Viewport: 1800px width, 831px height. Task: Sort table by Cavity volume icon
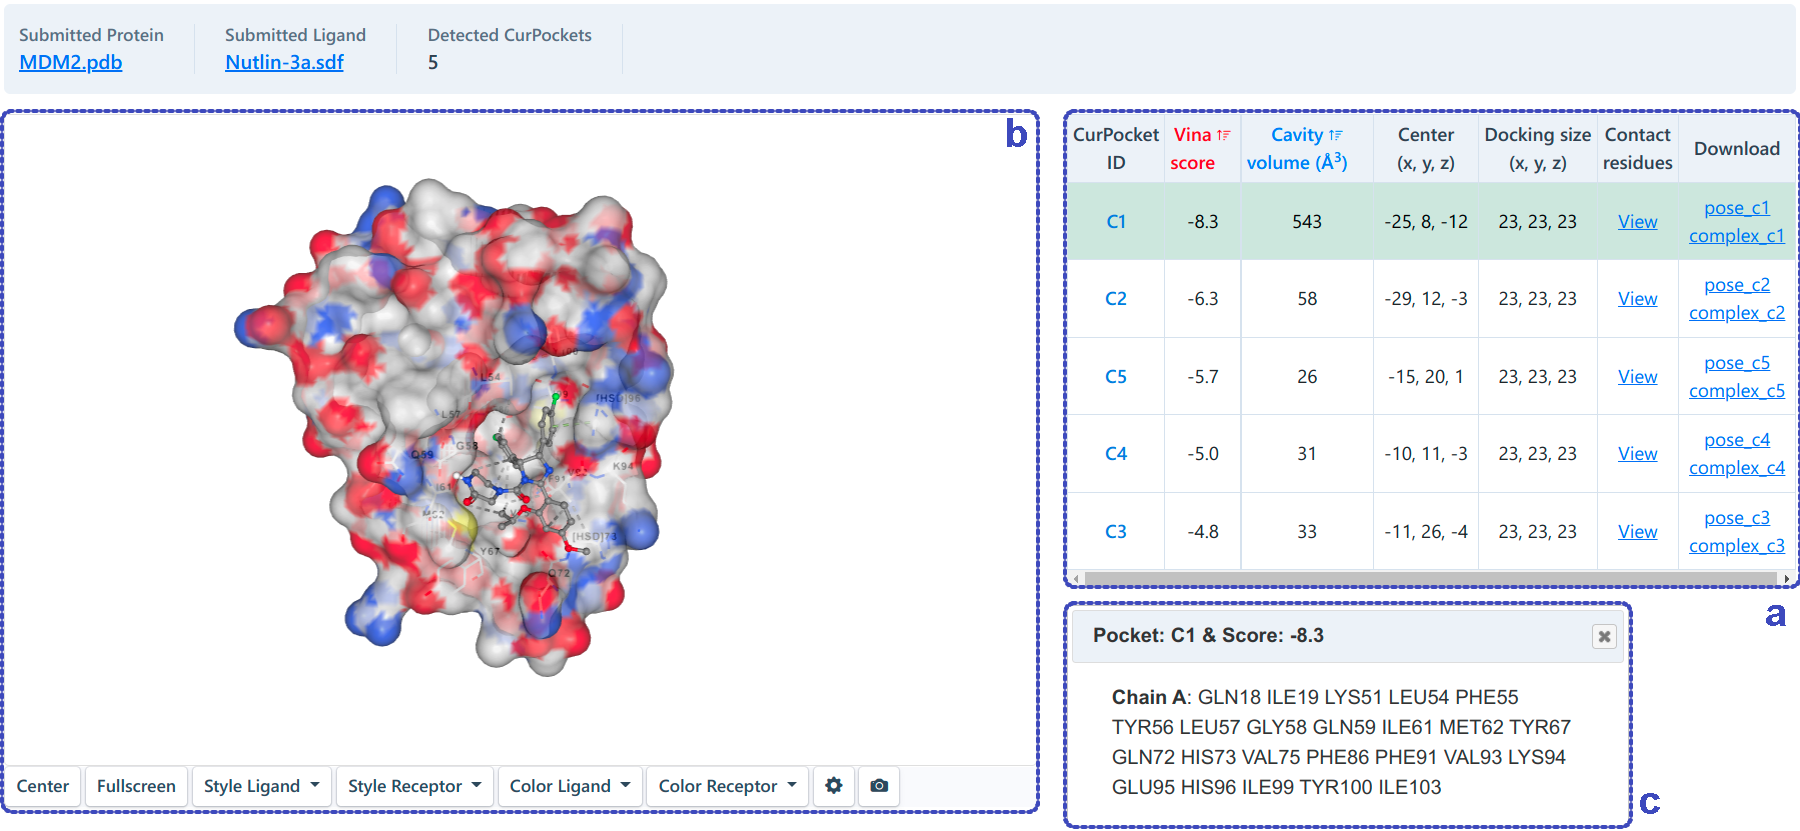tap(1335, 135)
